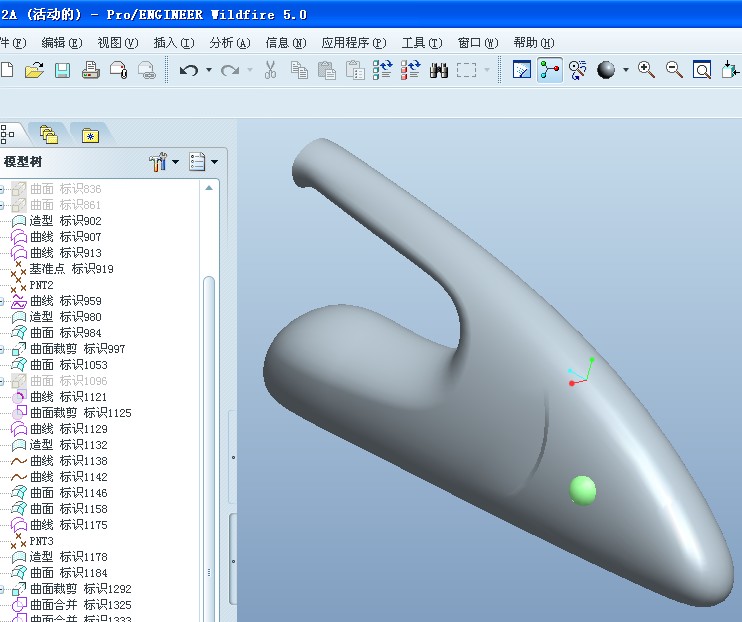Select 曲面裁剪 标识1125 in model tree
This screenshot has height=622, width=742.
(71, 413)
